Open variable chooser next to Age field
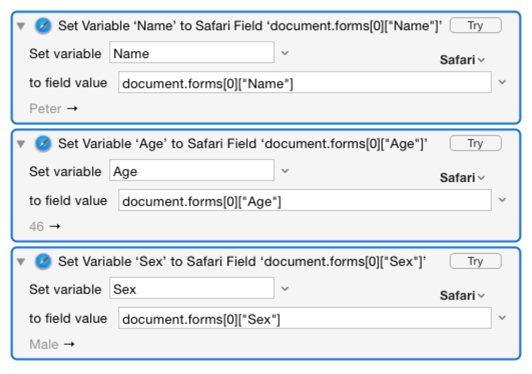Screen dimensions: 532x374 285,171
